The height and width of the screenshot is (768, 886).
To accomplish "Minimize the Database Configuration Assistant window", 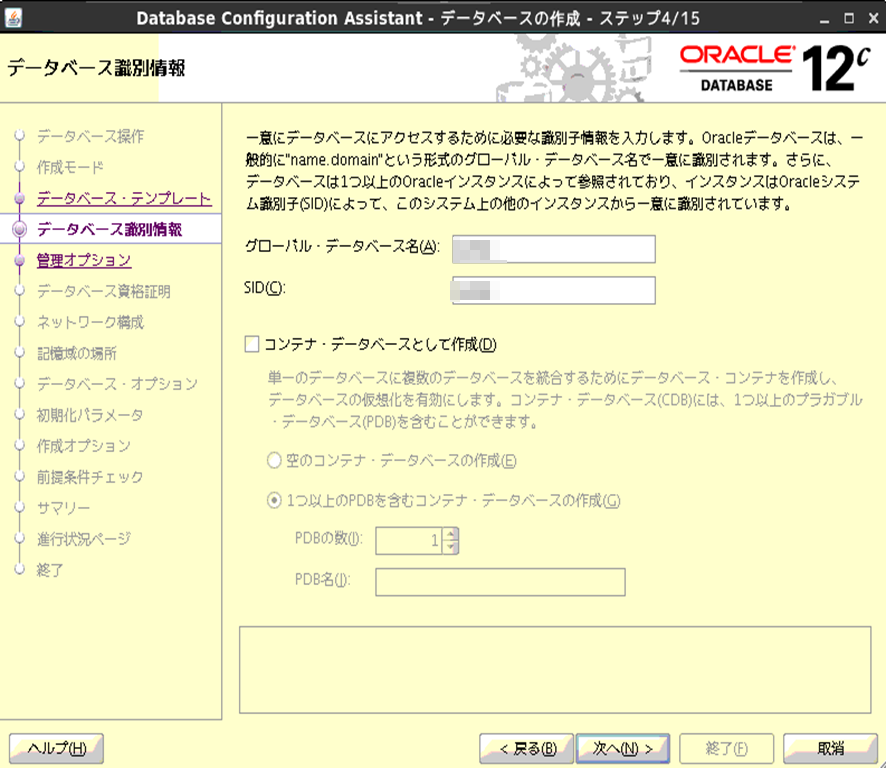I will pyautogui.click(x=824, y=19).
